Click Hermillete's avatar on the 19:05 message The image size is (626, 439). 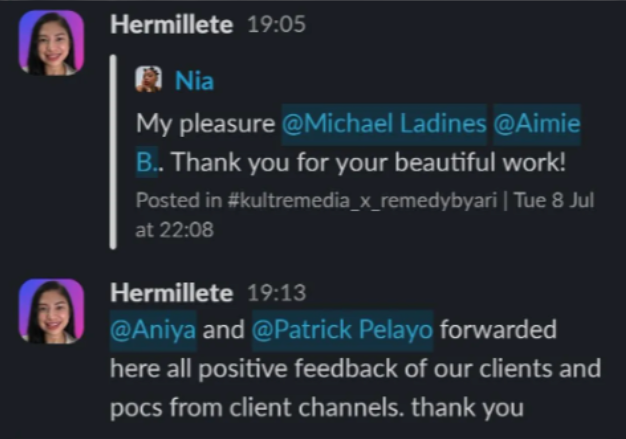pyautogui.click(x=51, y=43)
